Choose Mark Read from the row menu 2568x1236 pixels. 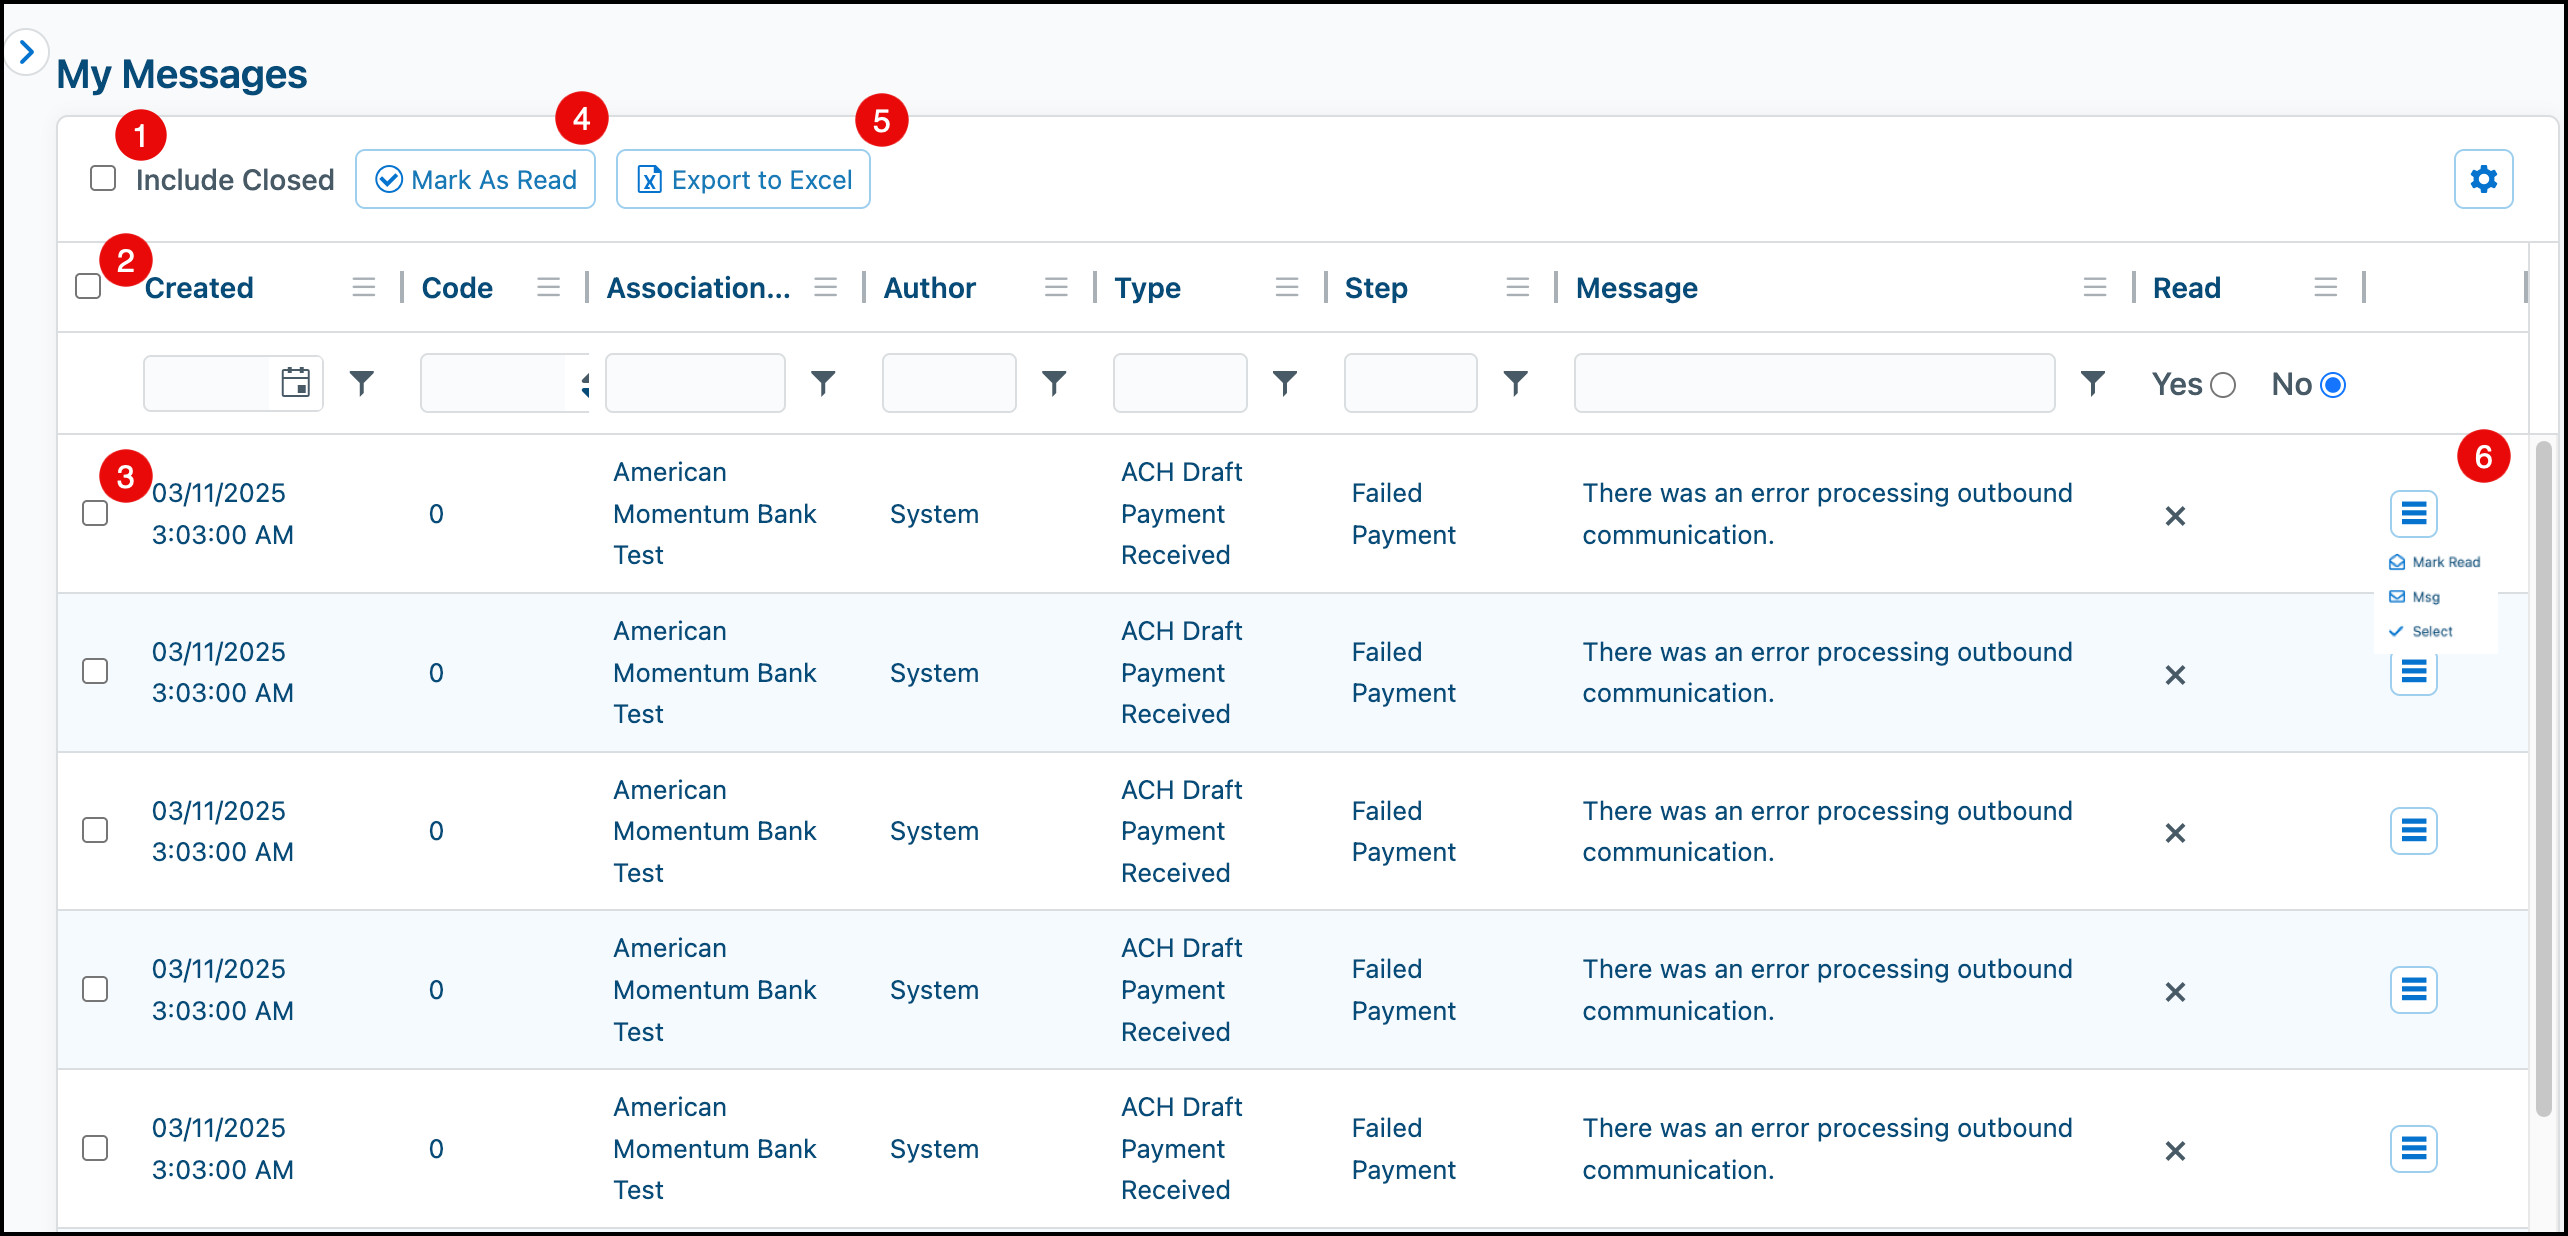(x=2436, y=562)
